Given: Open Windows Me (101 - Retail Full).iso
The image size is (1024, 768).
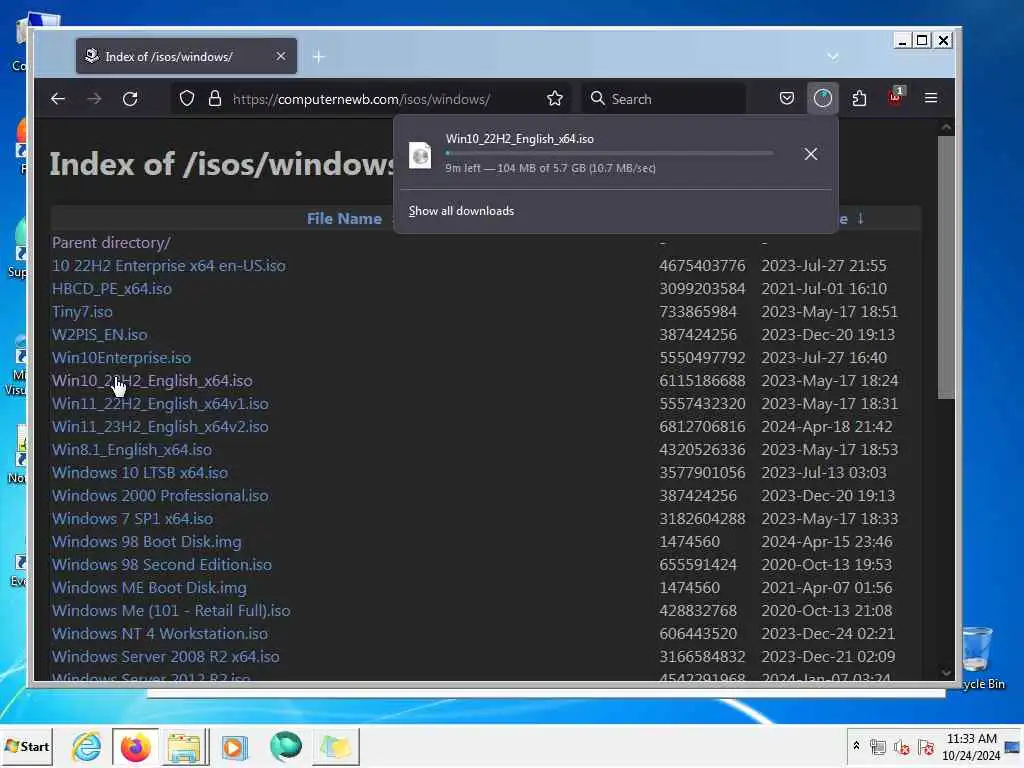Looking at the screenshot, I should 171,611.
